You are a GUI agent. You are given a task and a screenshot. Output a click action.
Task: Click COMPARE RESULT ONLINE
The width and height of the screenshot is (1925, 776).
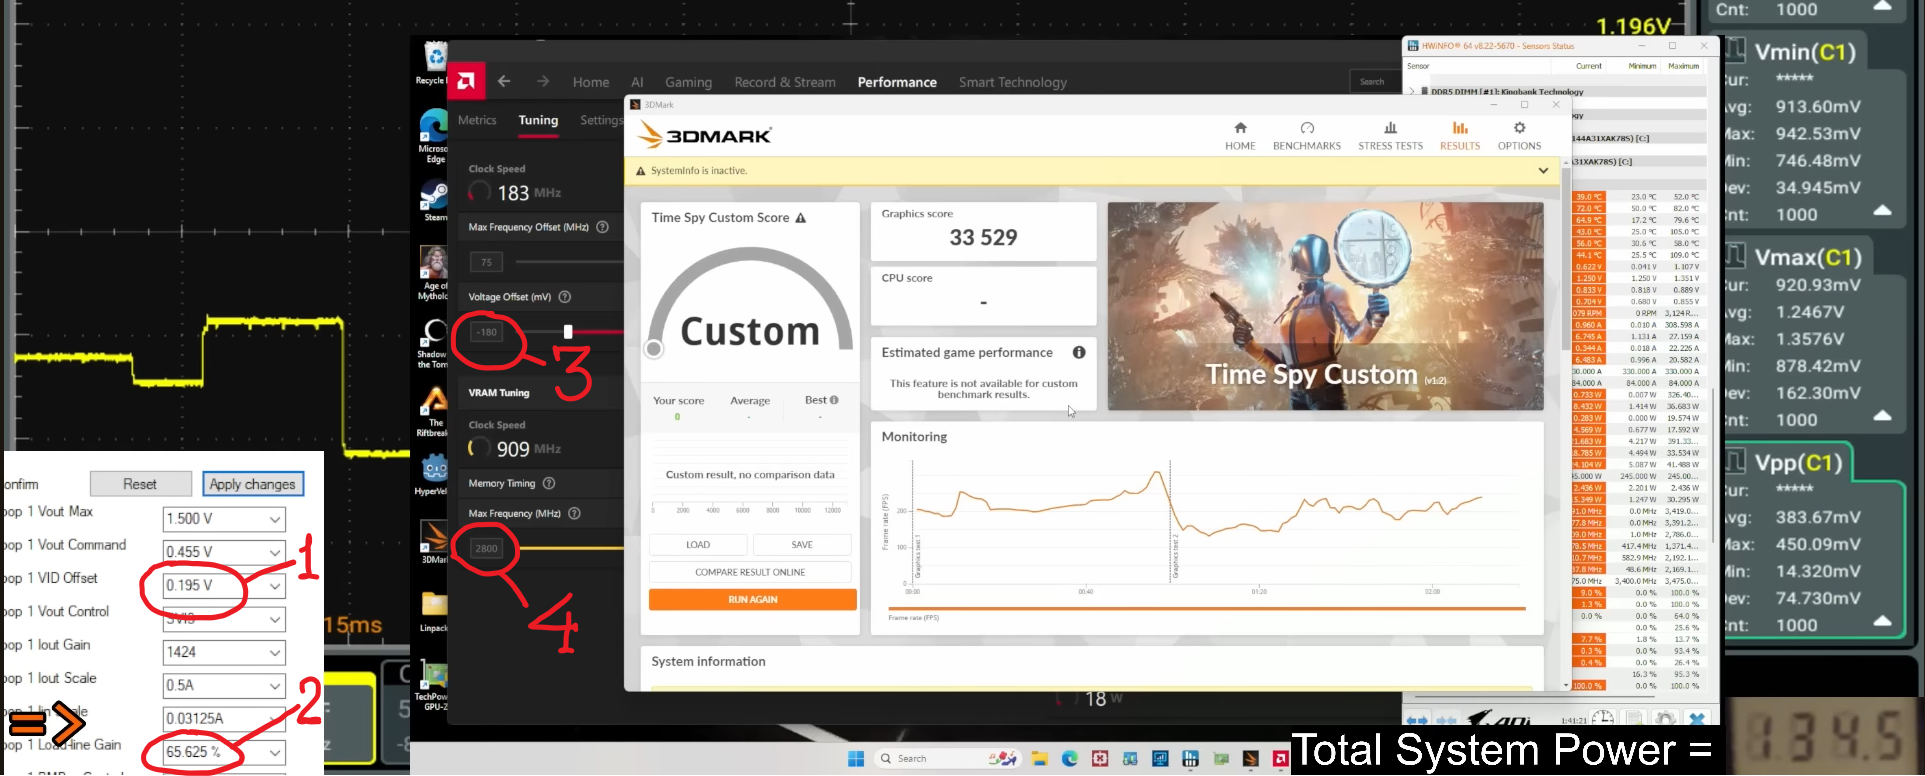point(750,572)
